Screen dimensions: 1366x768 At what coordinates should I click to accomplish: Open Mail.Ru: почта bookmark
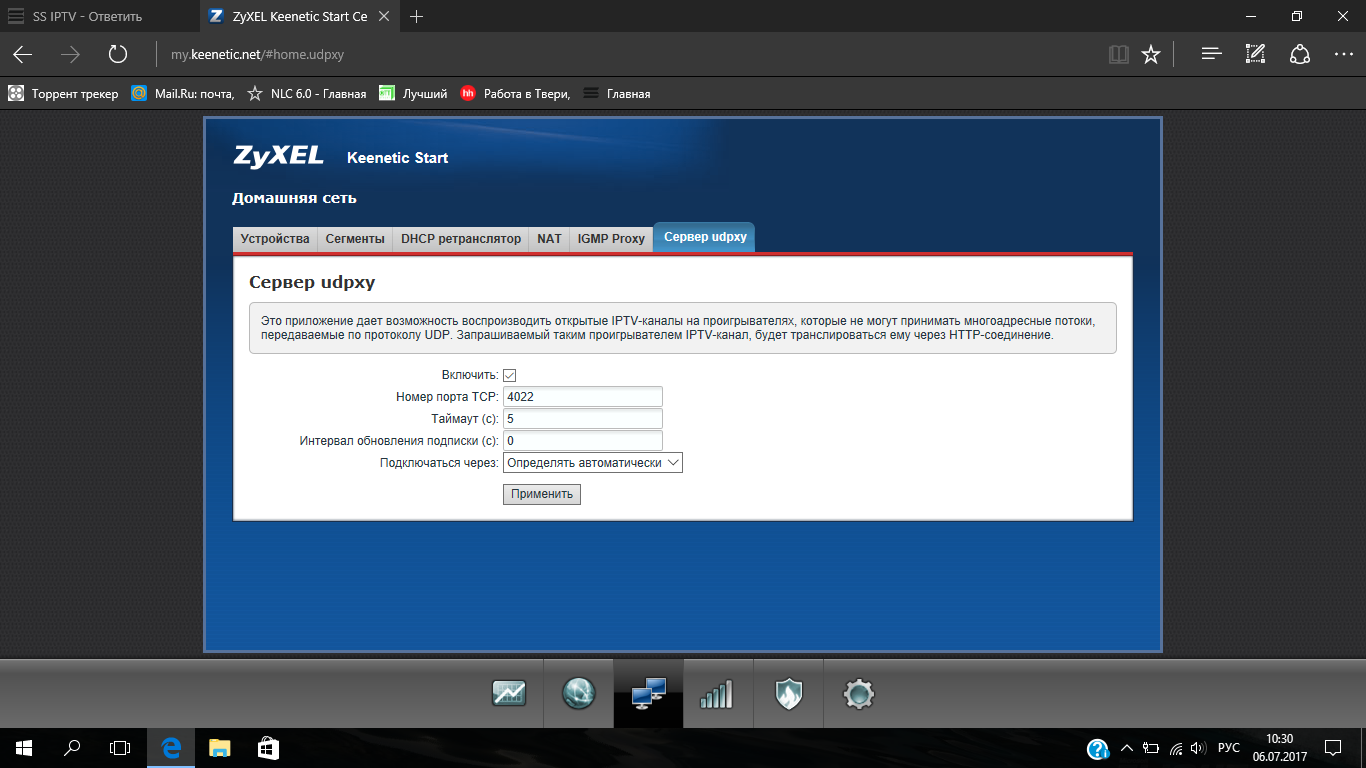coord(183,94)
